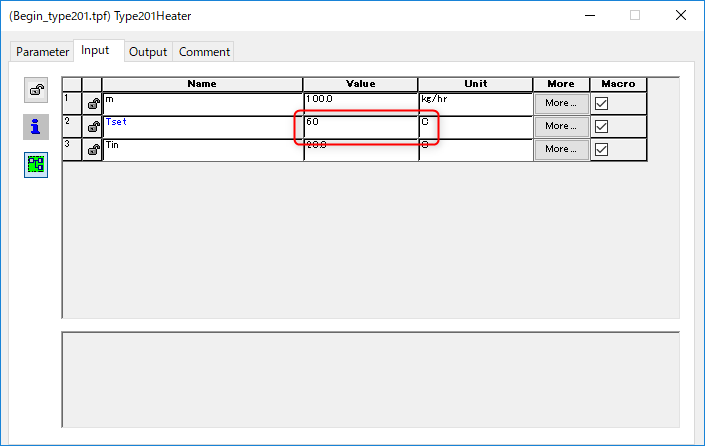
Task: Uncheck the Macro checkbox for Tin
Action: point(602,149)
